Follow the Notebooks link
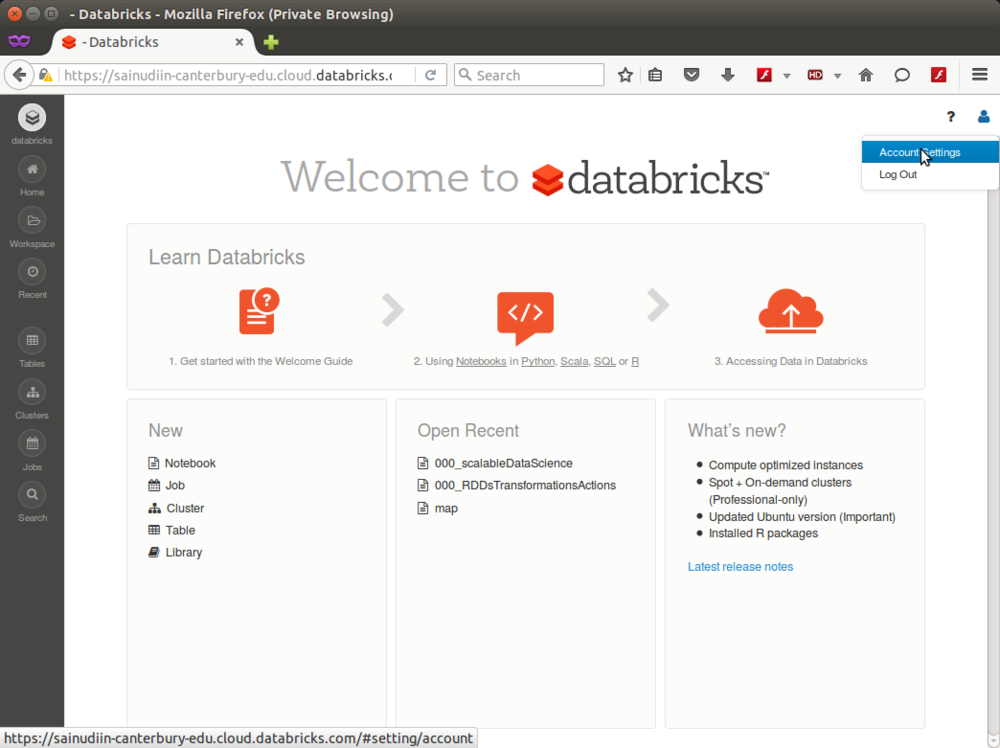The height and width of the screenshot is (748, 1000). click(x=481, y=362)
